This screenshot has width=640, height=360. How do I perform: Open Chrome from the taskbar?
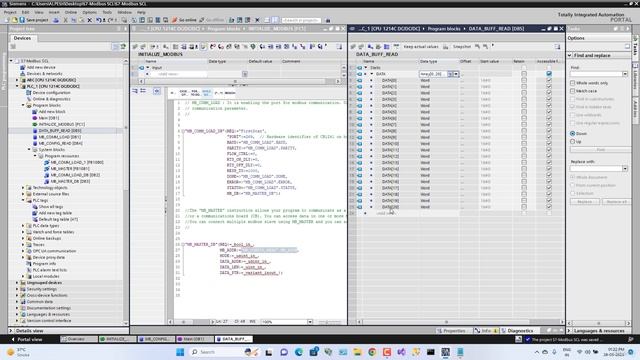point(372,352)
